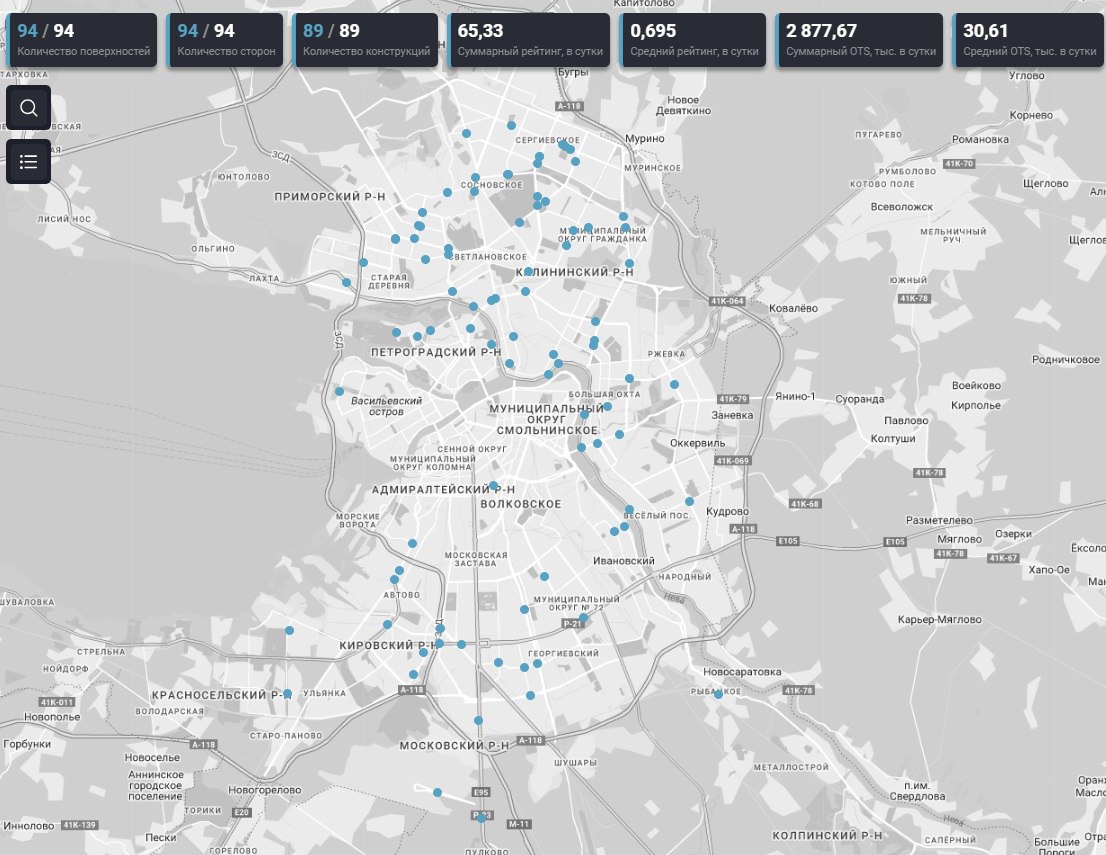Select the marker just above Московский р-н label
The width and height of the screenshot is (1106, 855).
(x=478, y=720)
